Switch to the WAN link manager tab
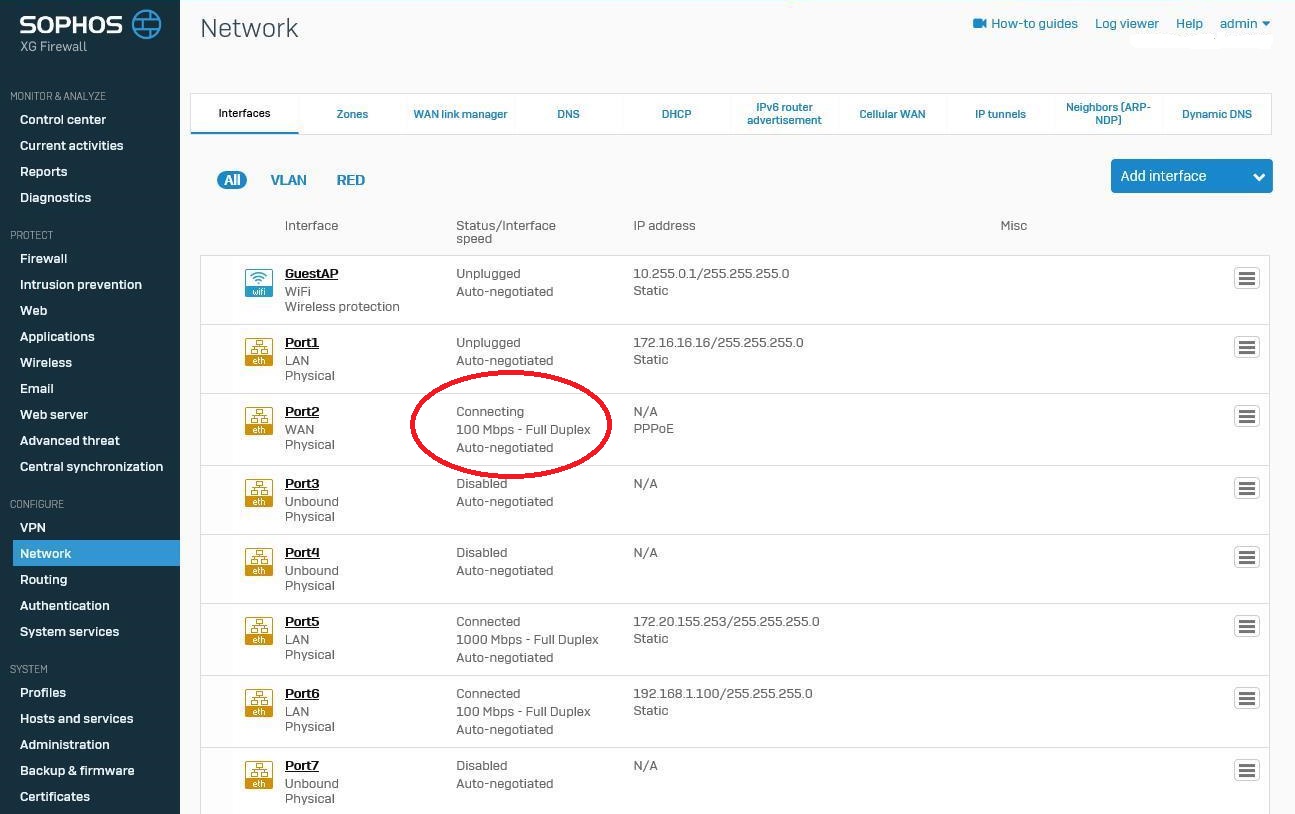The width and height of the screenshot is (1295, 814). pos(460,114)
